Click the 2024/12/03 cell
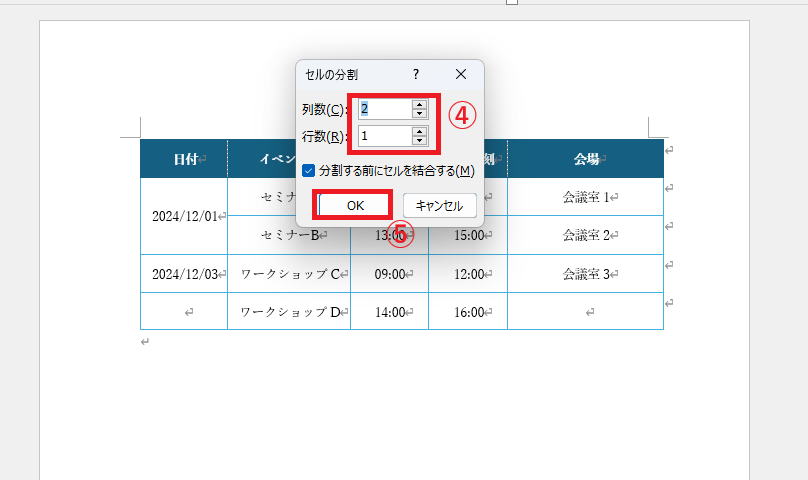 pos(184,274)
